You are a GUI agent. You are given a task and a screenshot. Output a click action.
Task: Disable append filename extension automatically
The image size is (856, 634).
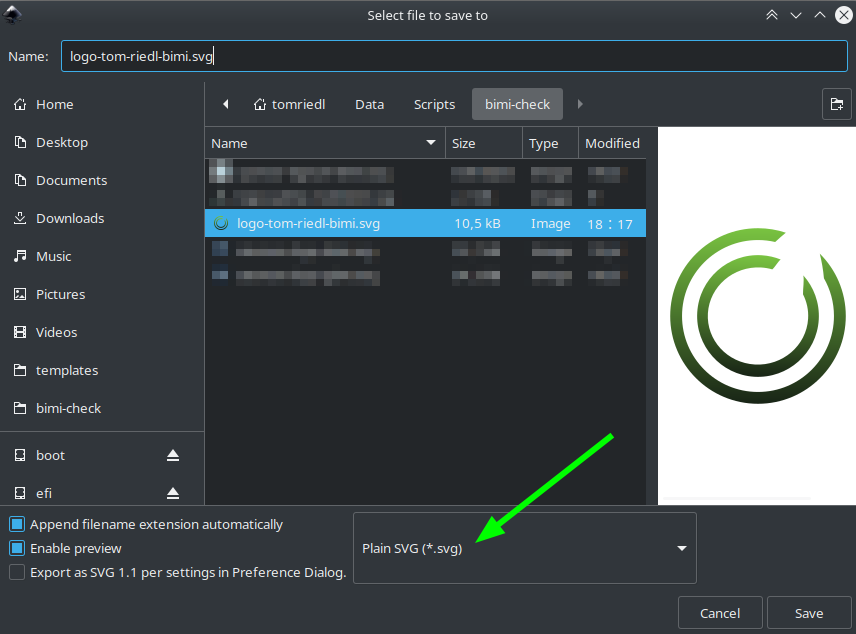point(14,524)
